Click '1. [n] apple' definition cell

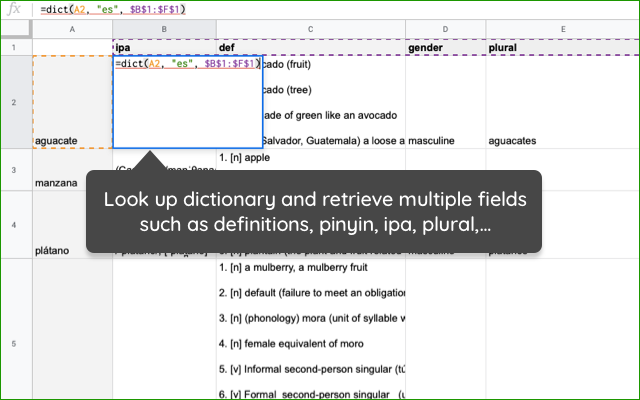pos(244,158)
